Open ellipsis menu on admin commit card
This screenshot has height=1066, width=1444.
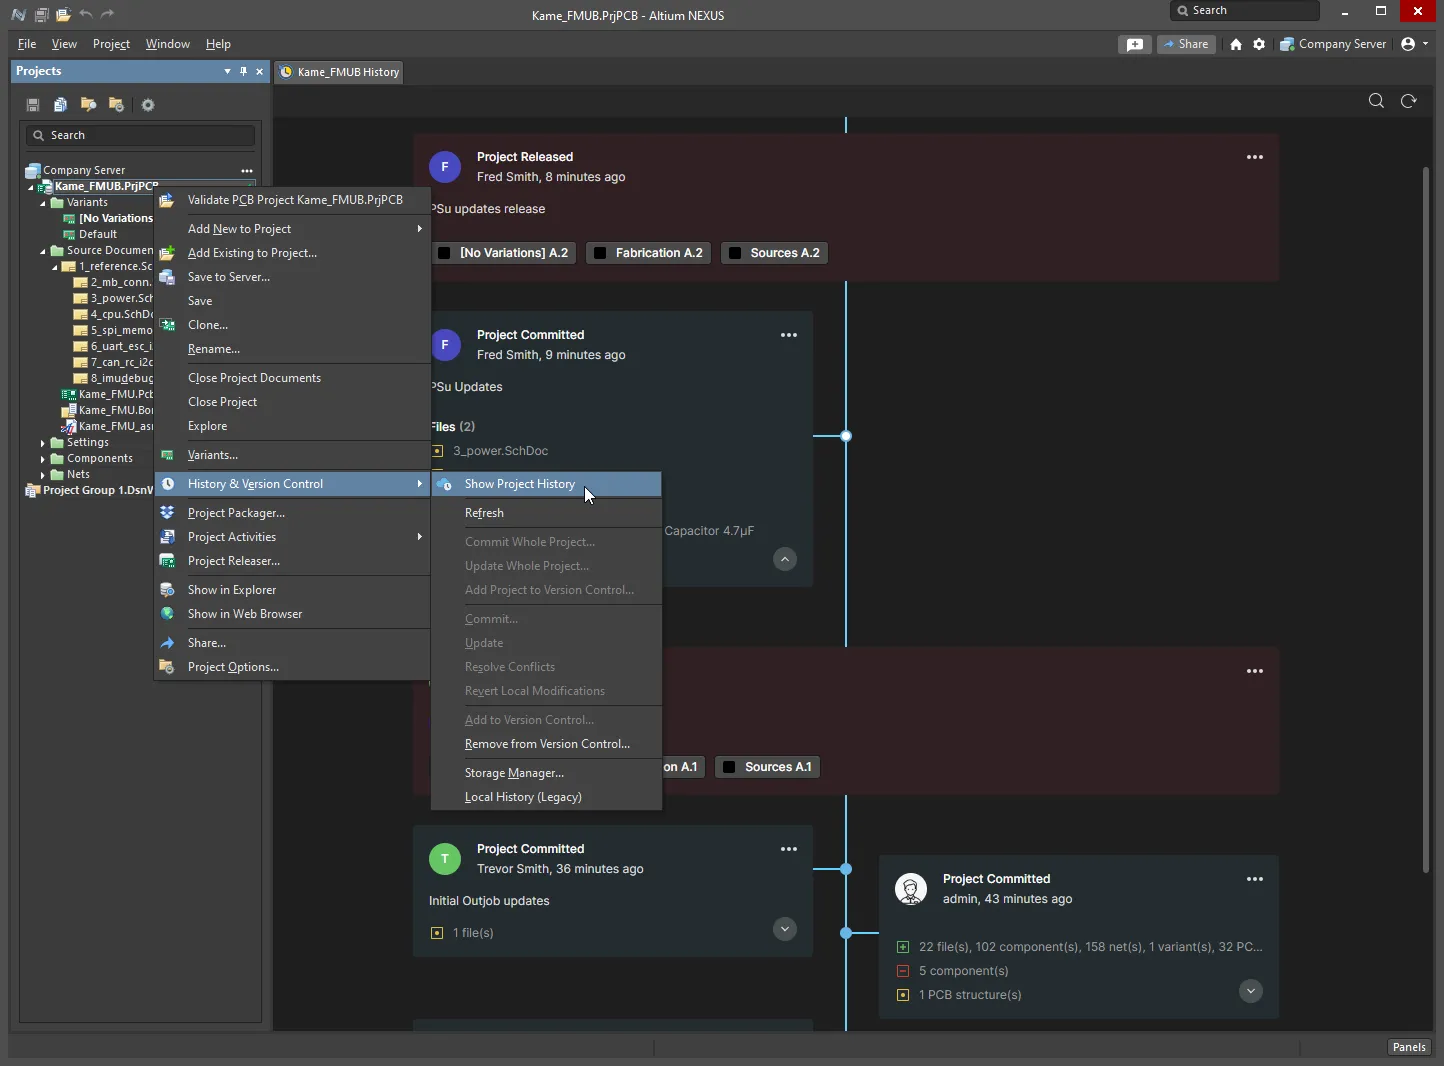click(x=1255, y=879)
